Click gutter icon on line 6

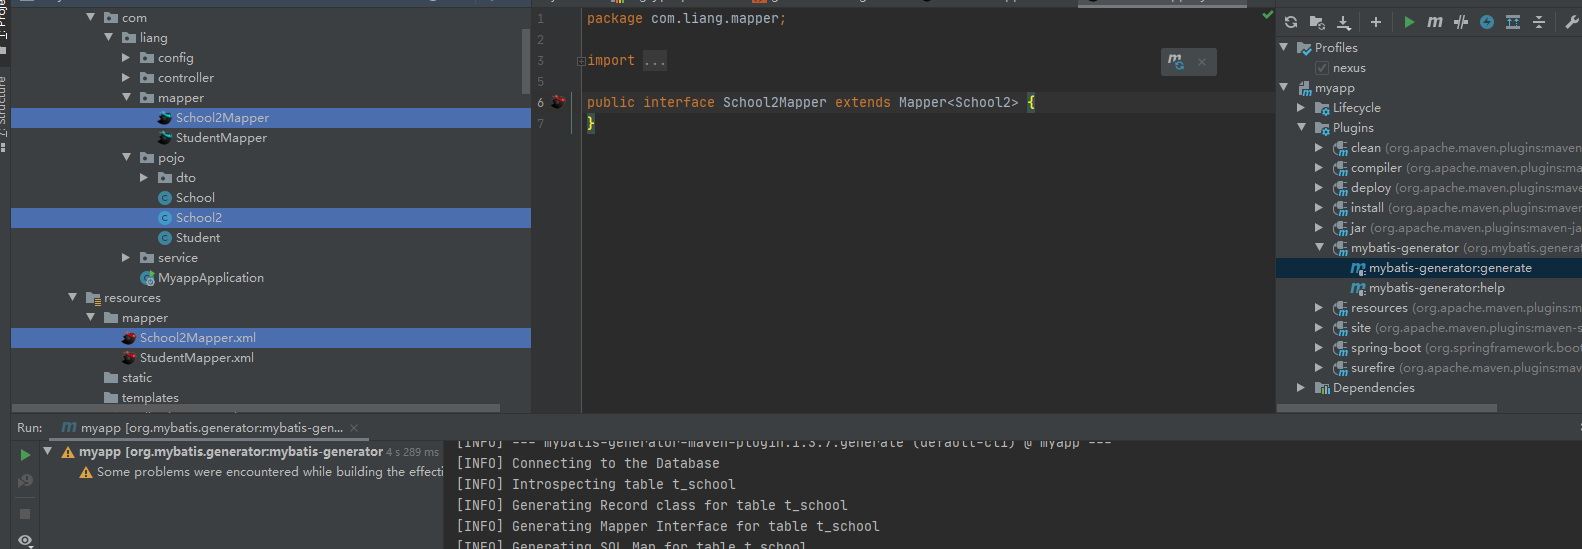tap(558, 102)
